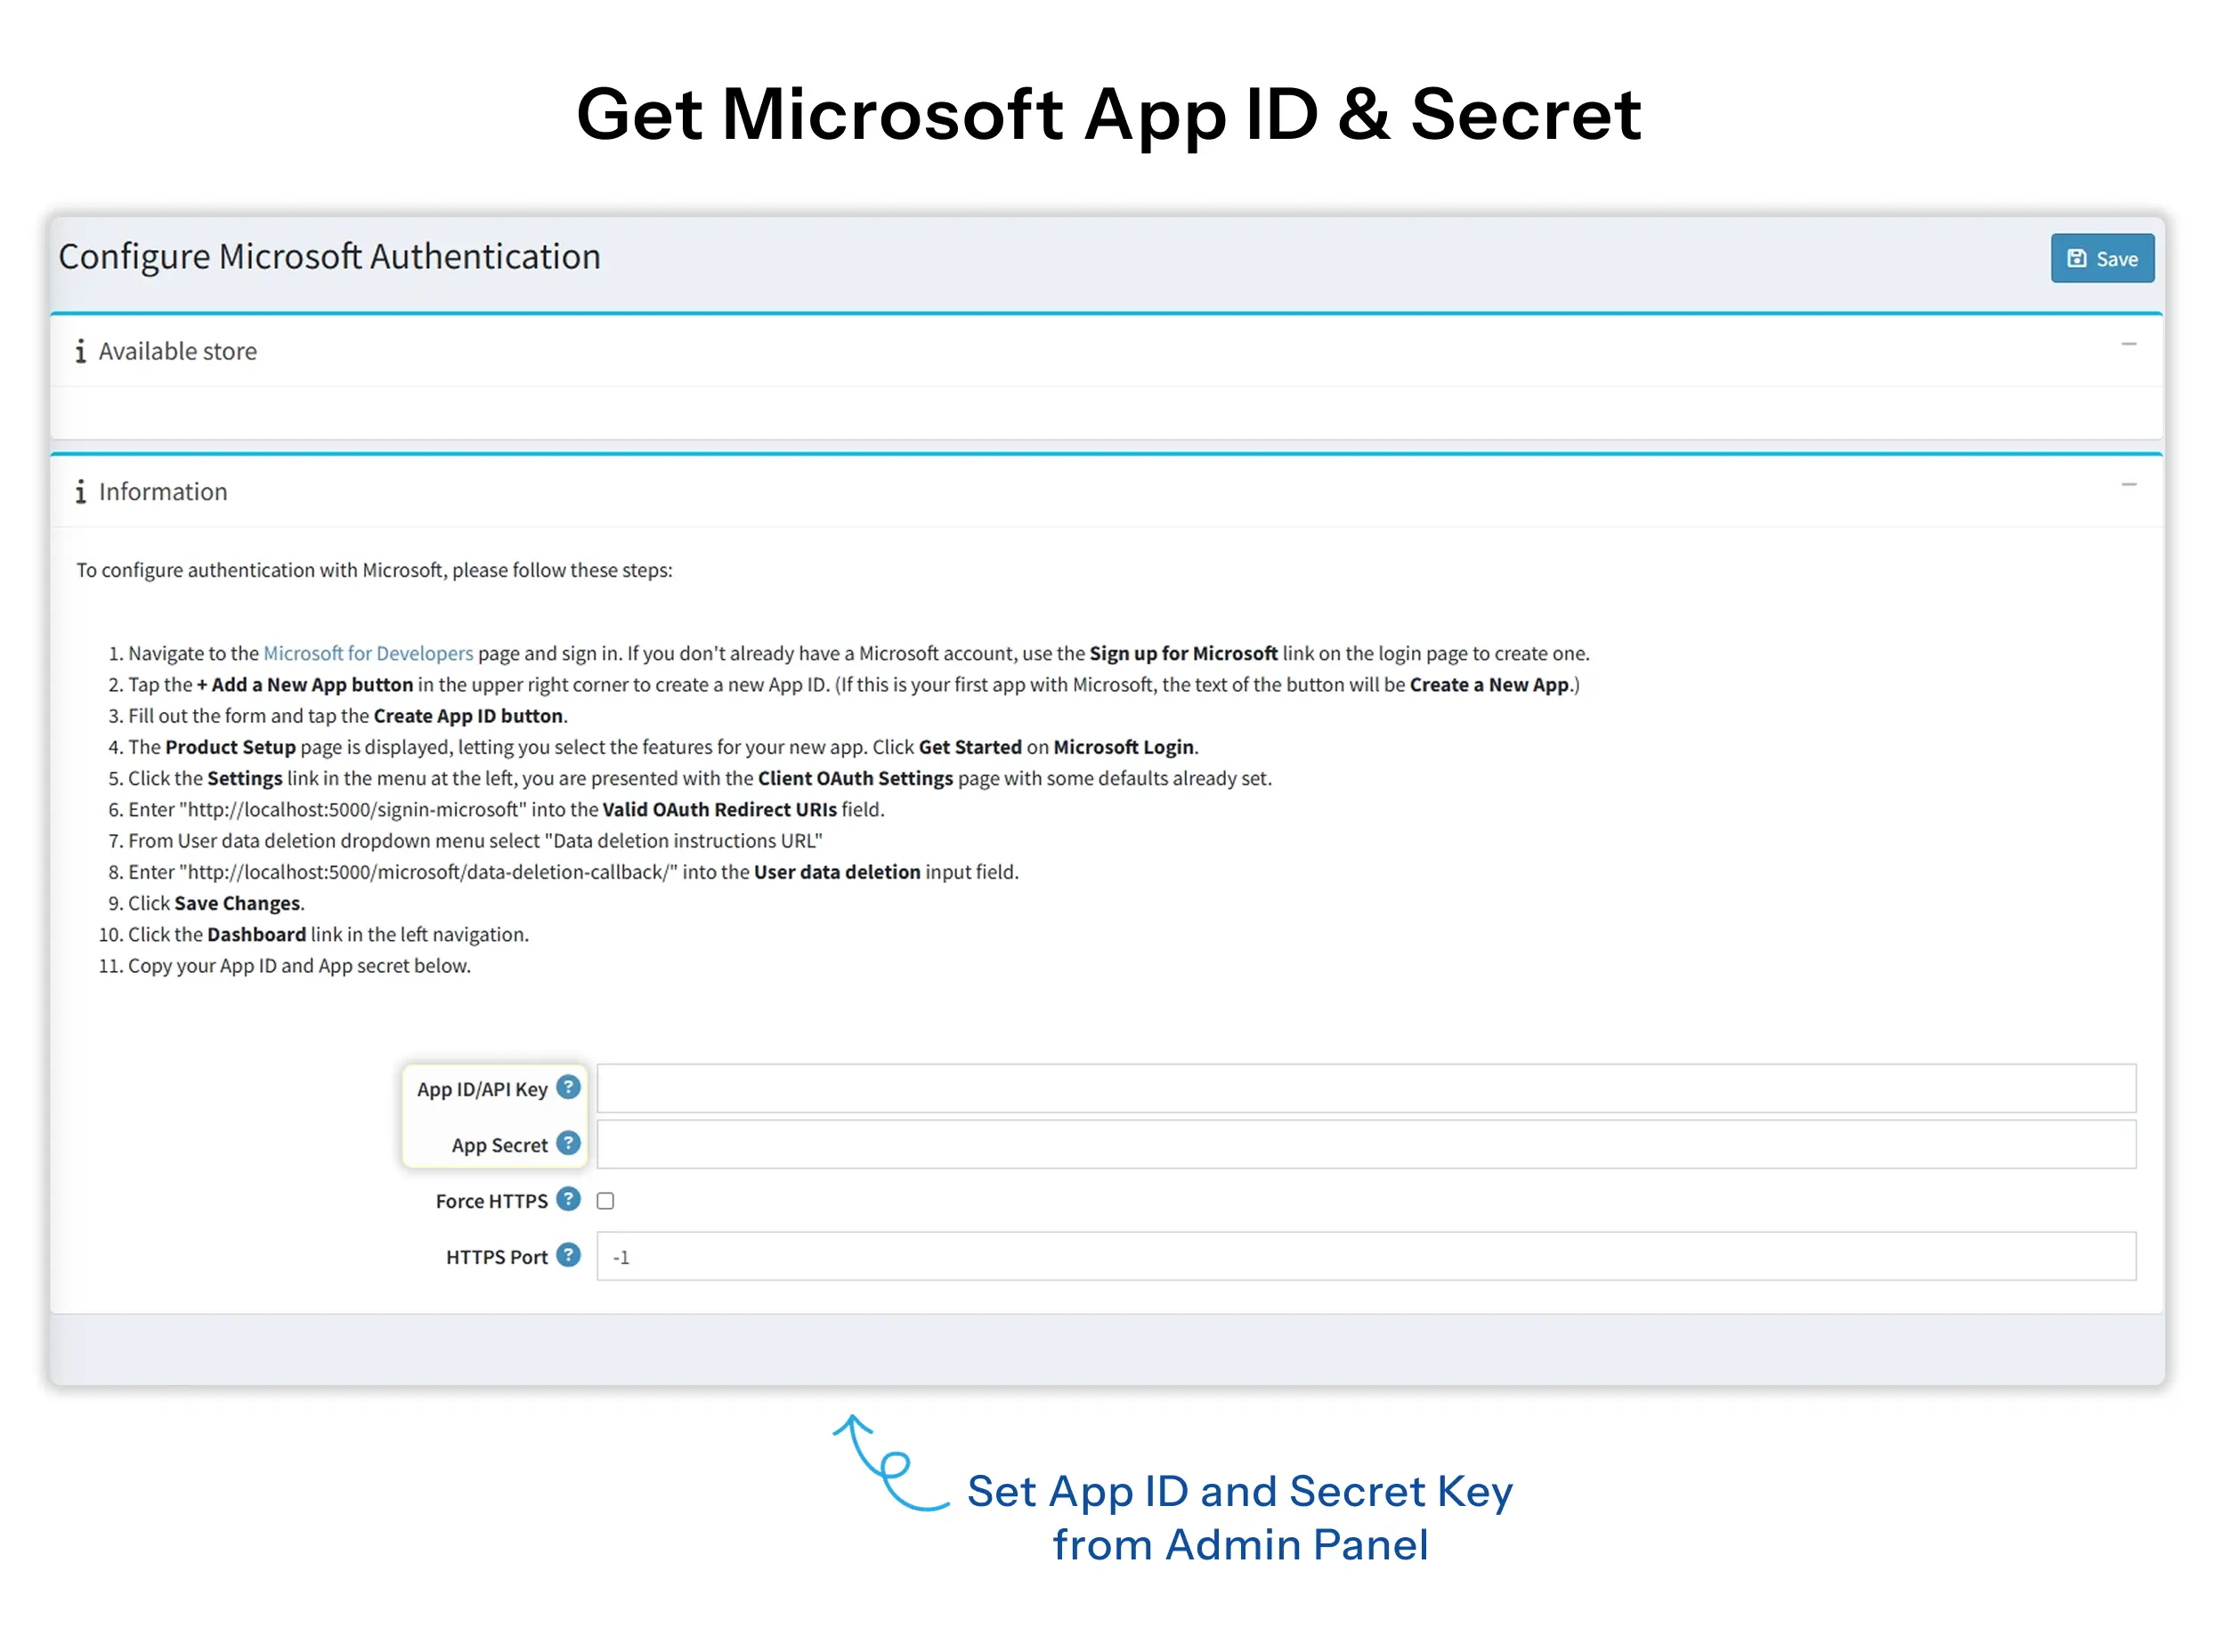Collapse the Information panel

click(2128, 485)
